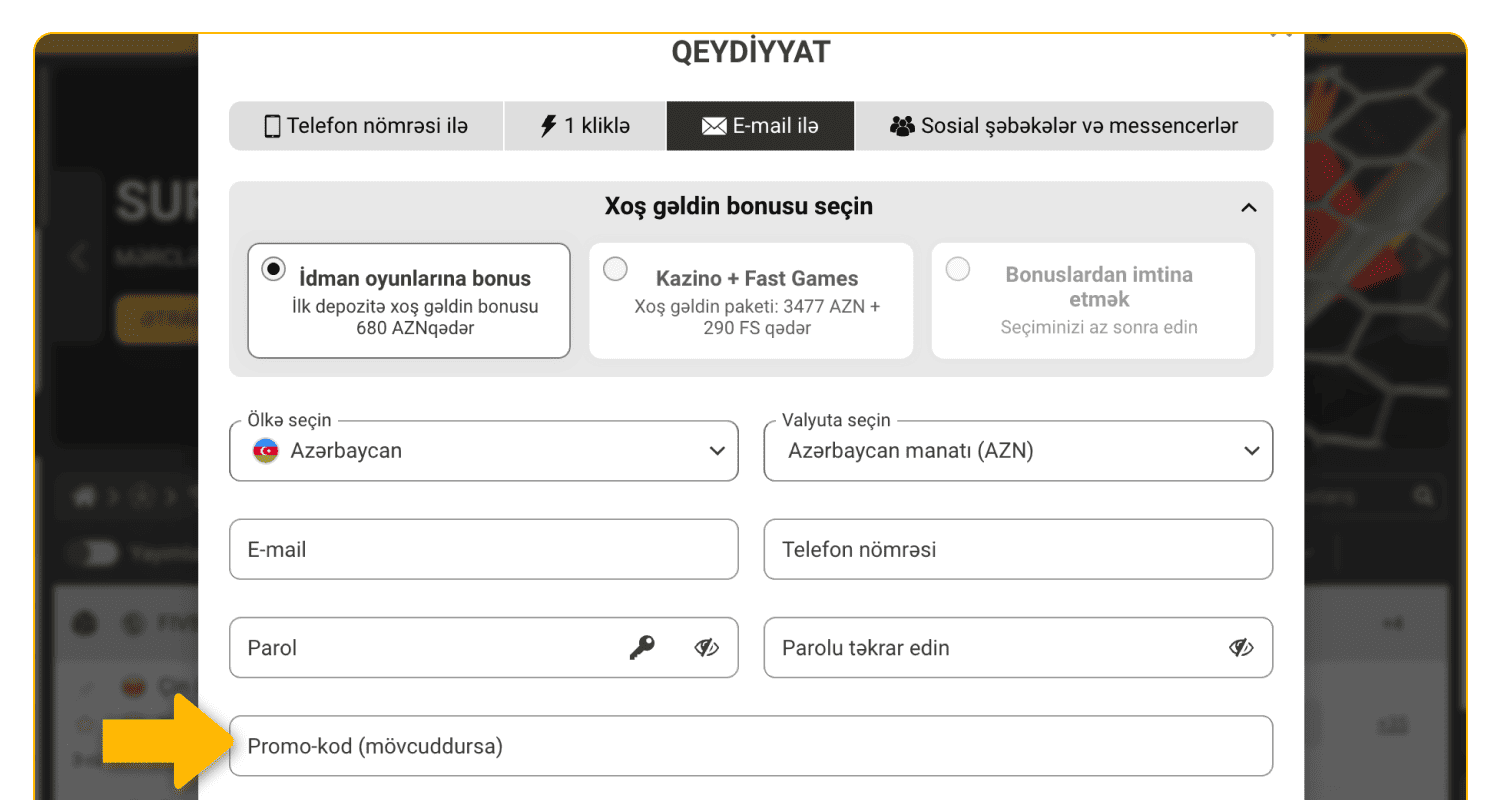This screenshot has width=1500, height=800.
Task: Reveal the repeated password with the eye icon
Action: click(1241, 647)
